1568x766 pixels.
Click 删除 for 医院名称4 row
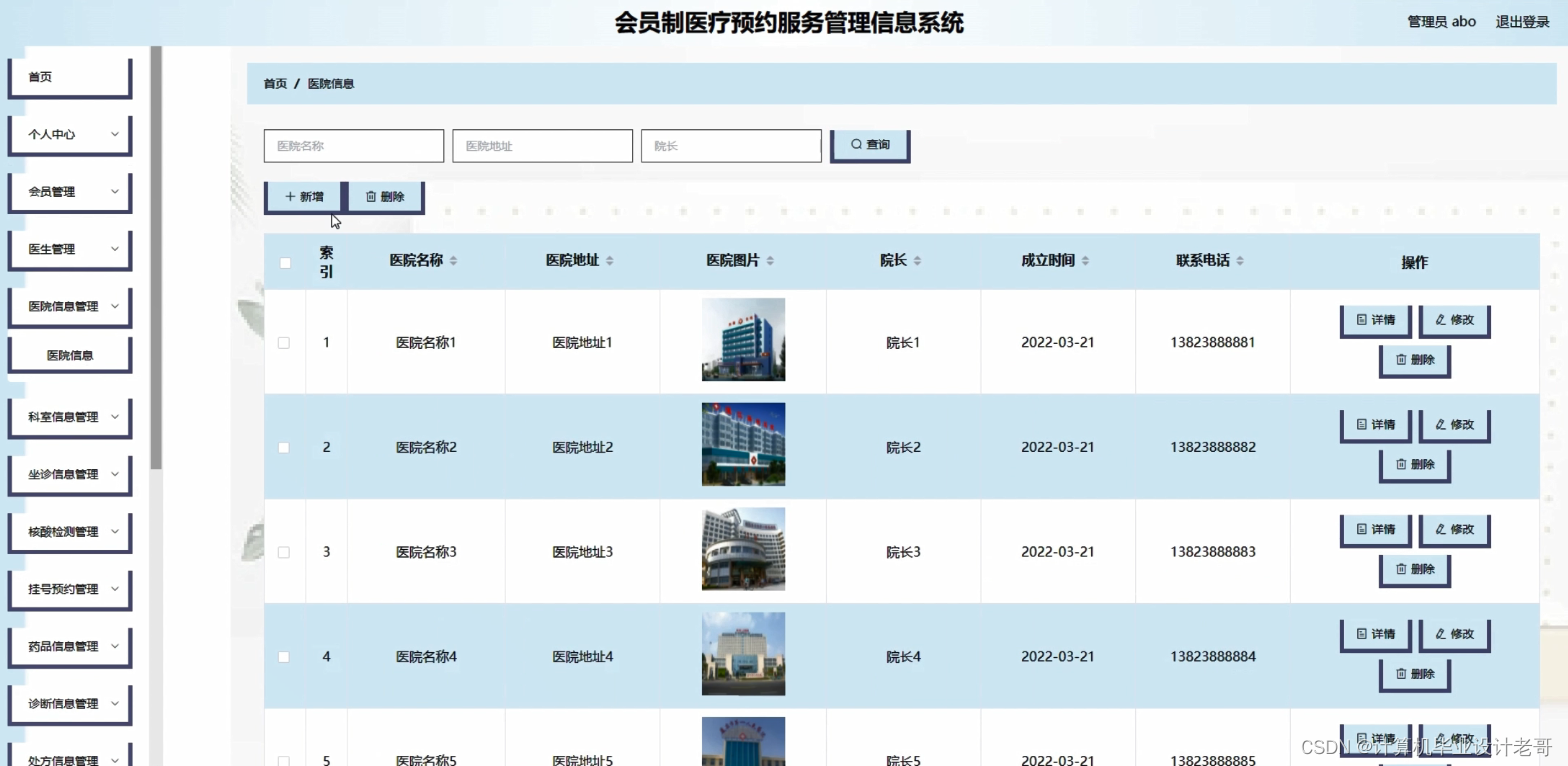click(x=1415, y=674)
